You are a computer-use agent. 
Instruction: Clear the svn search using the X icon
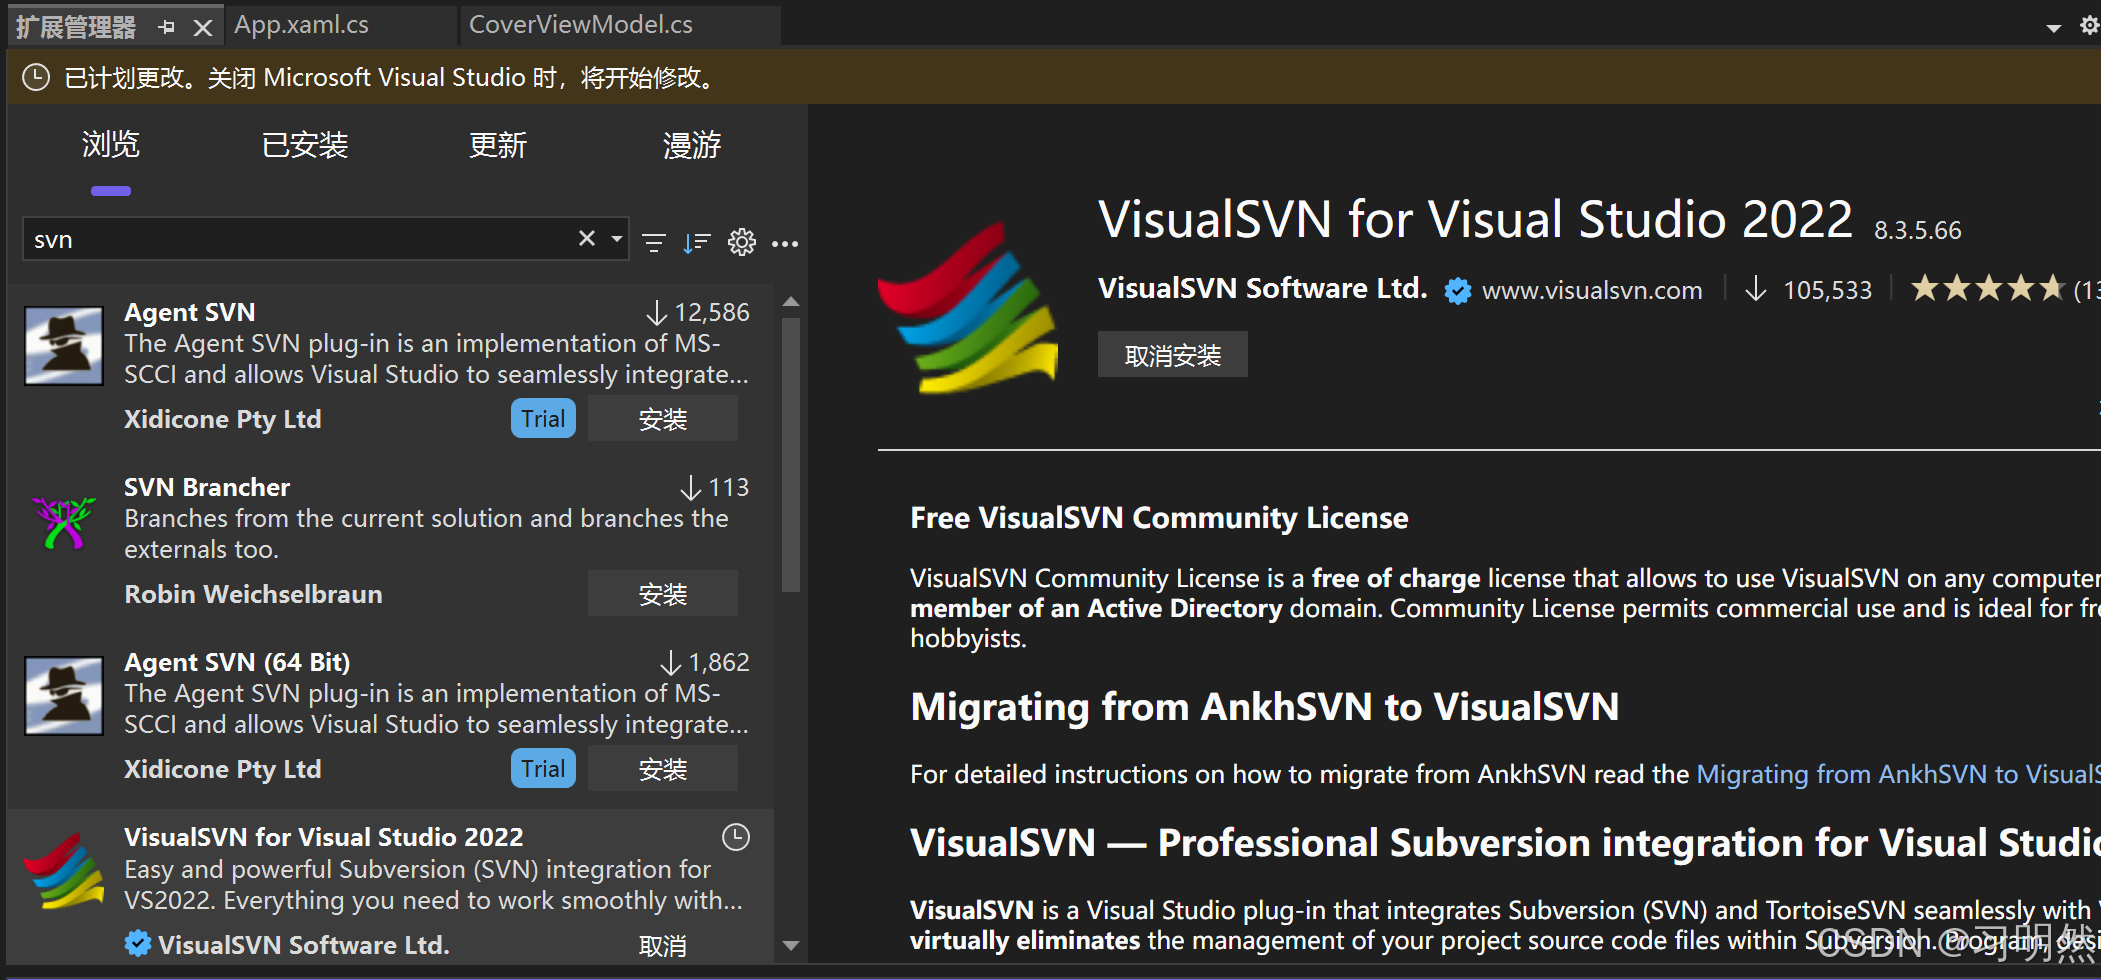pos(586,238)
